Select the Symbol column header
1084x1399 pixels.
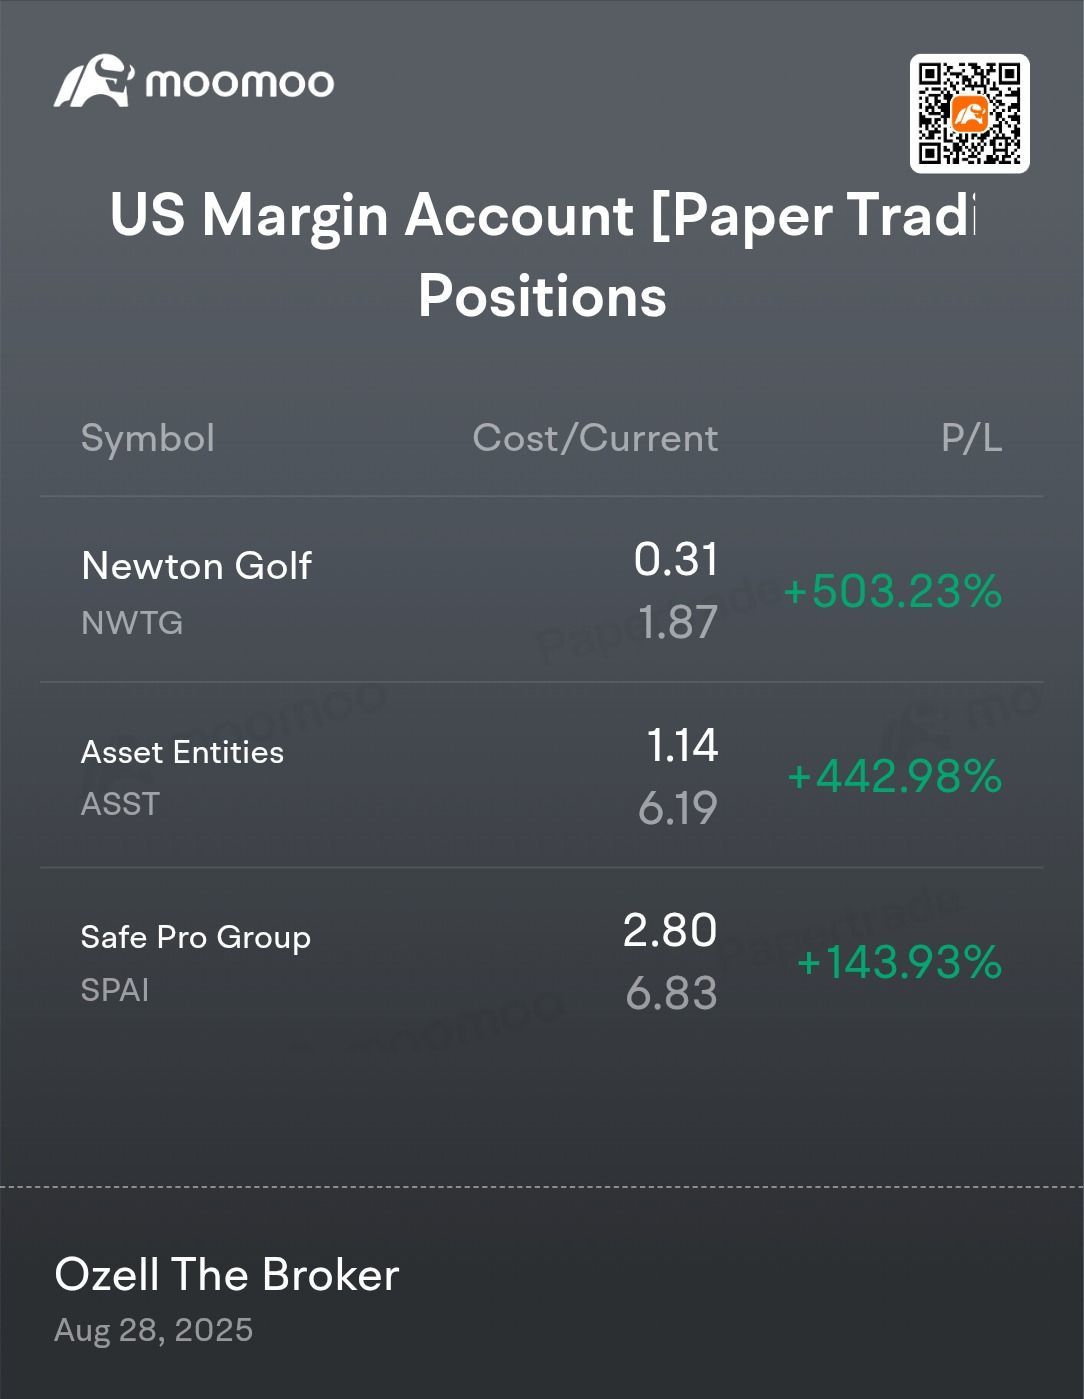[148, 438]
